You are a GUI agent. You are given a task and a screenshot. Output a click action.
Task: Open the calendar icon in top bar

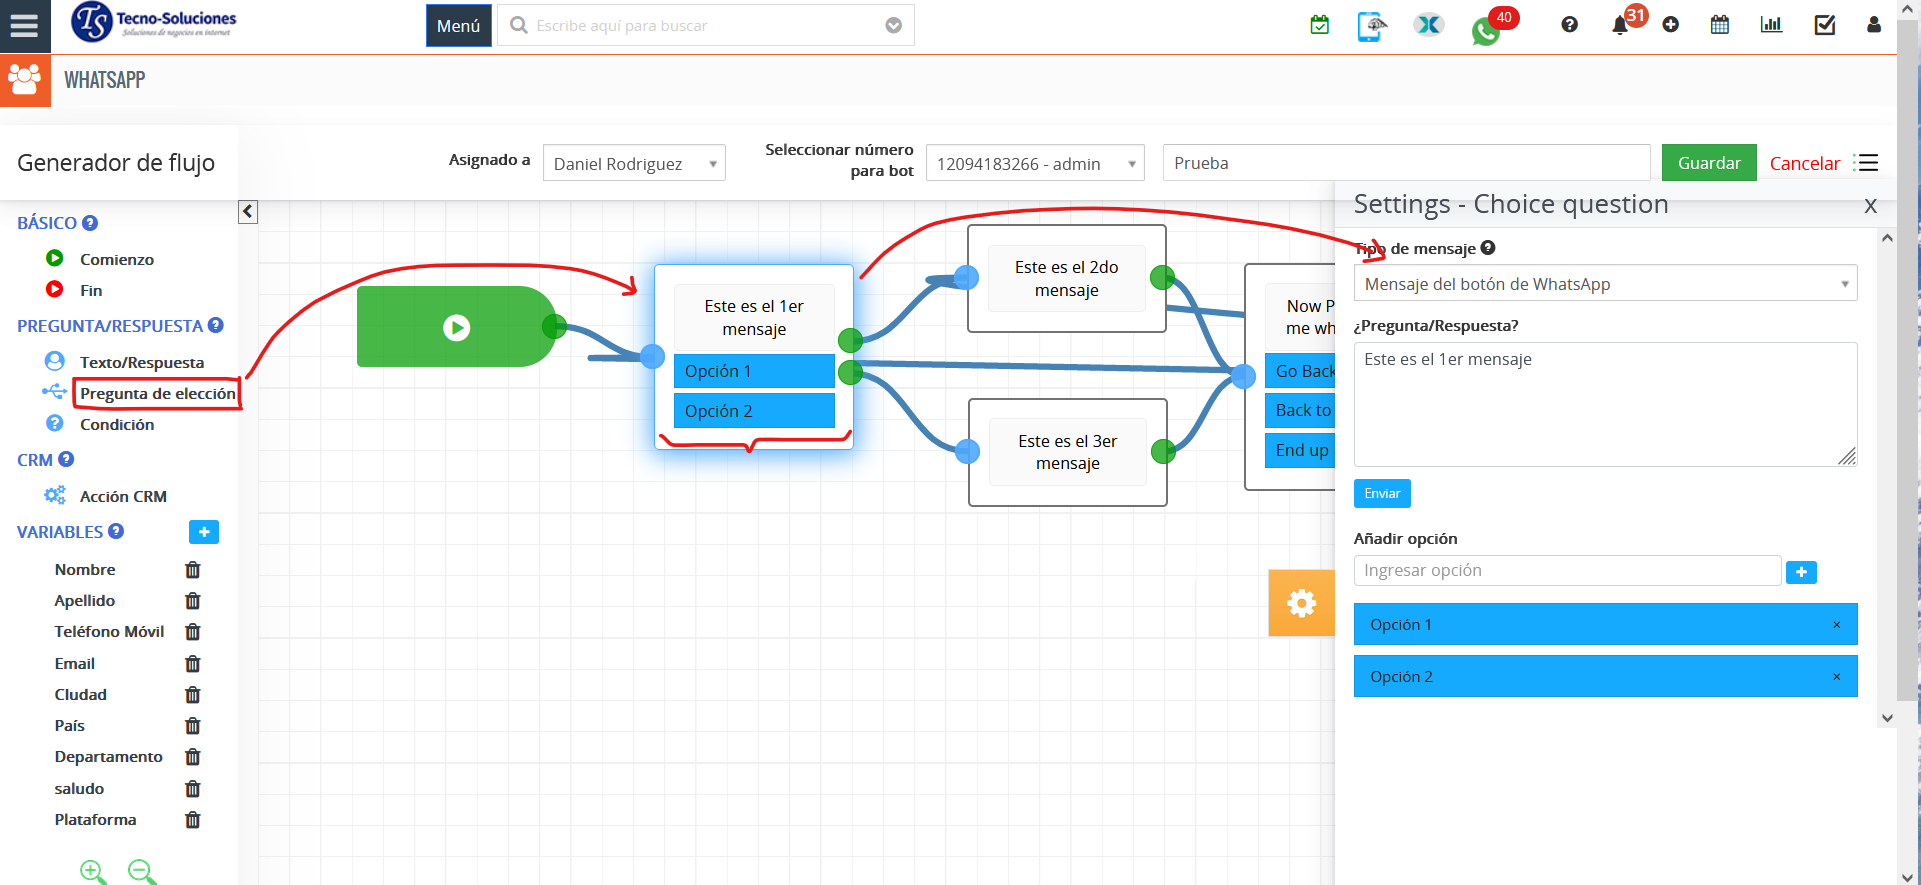[x=1719, y=25]
